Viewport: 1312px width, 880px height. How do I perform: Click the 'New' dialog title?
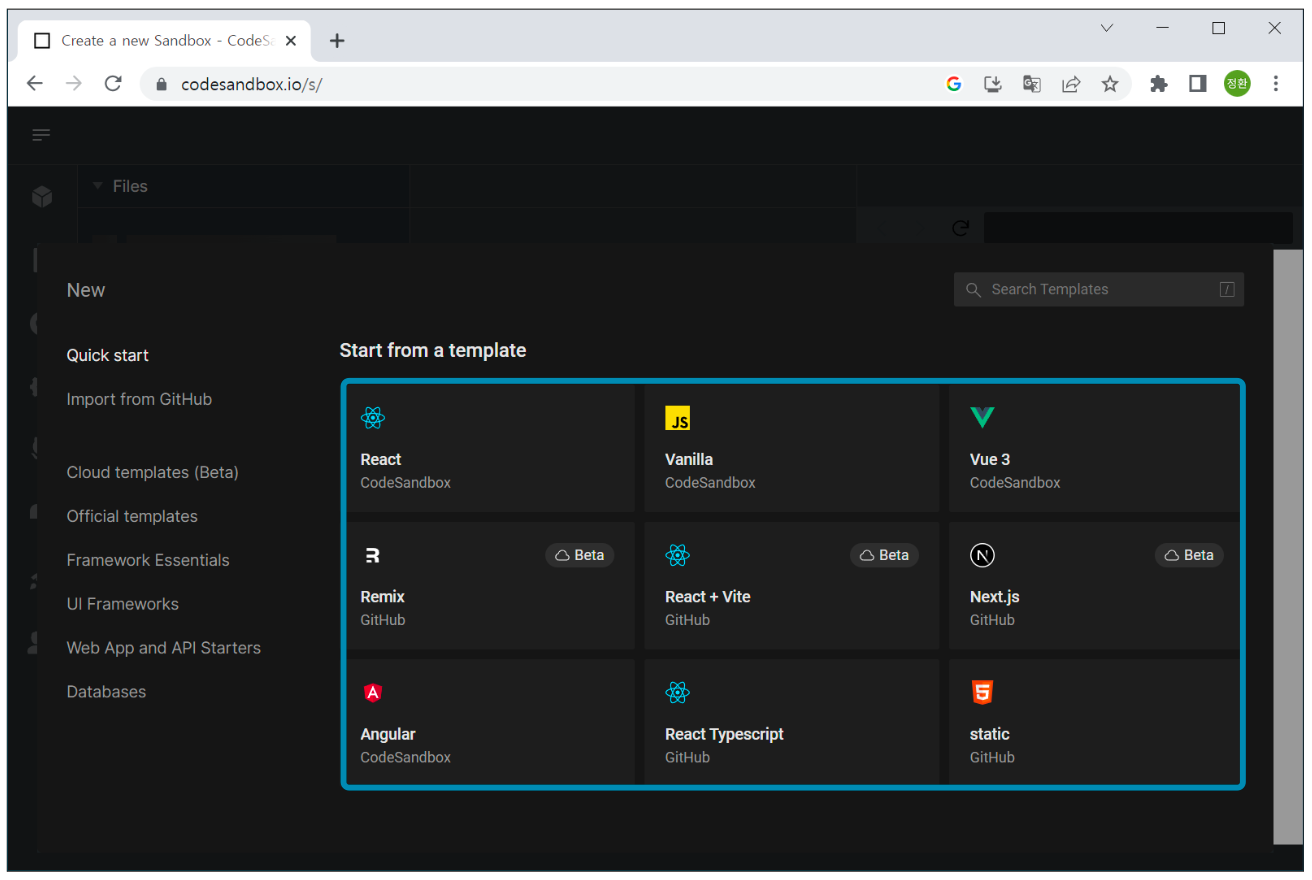(x=86, y=290)
